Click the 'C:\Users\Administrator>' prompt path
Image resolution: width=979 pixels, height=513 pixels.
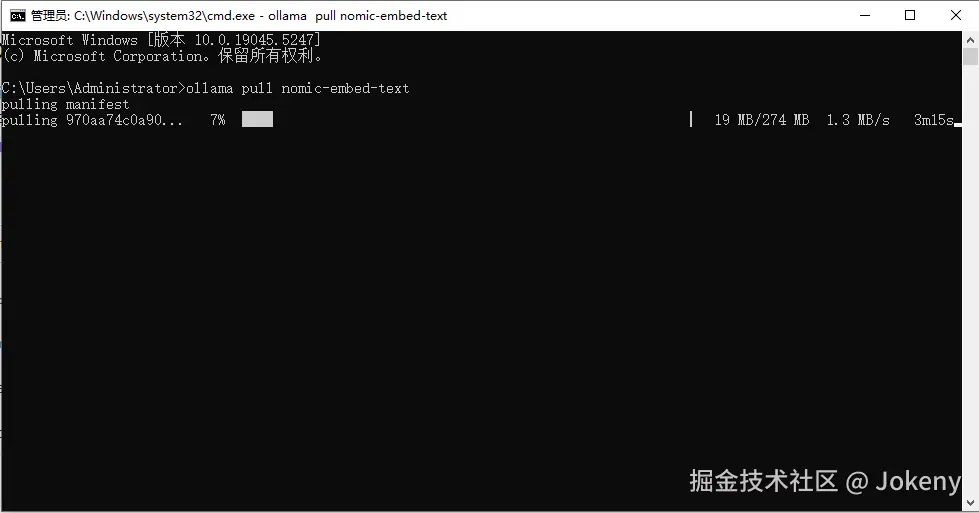point(93,88)
